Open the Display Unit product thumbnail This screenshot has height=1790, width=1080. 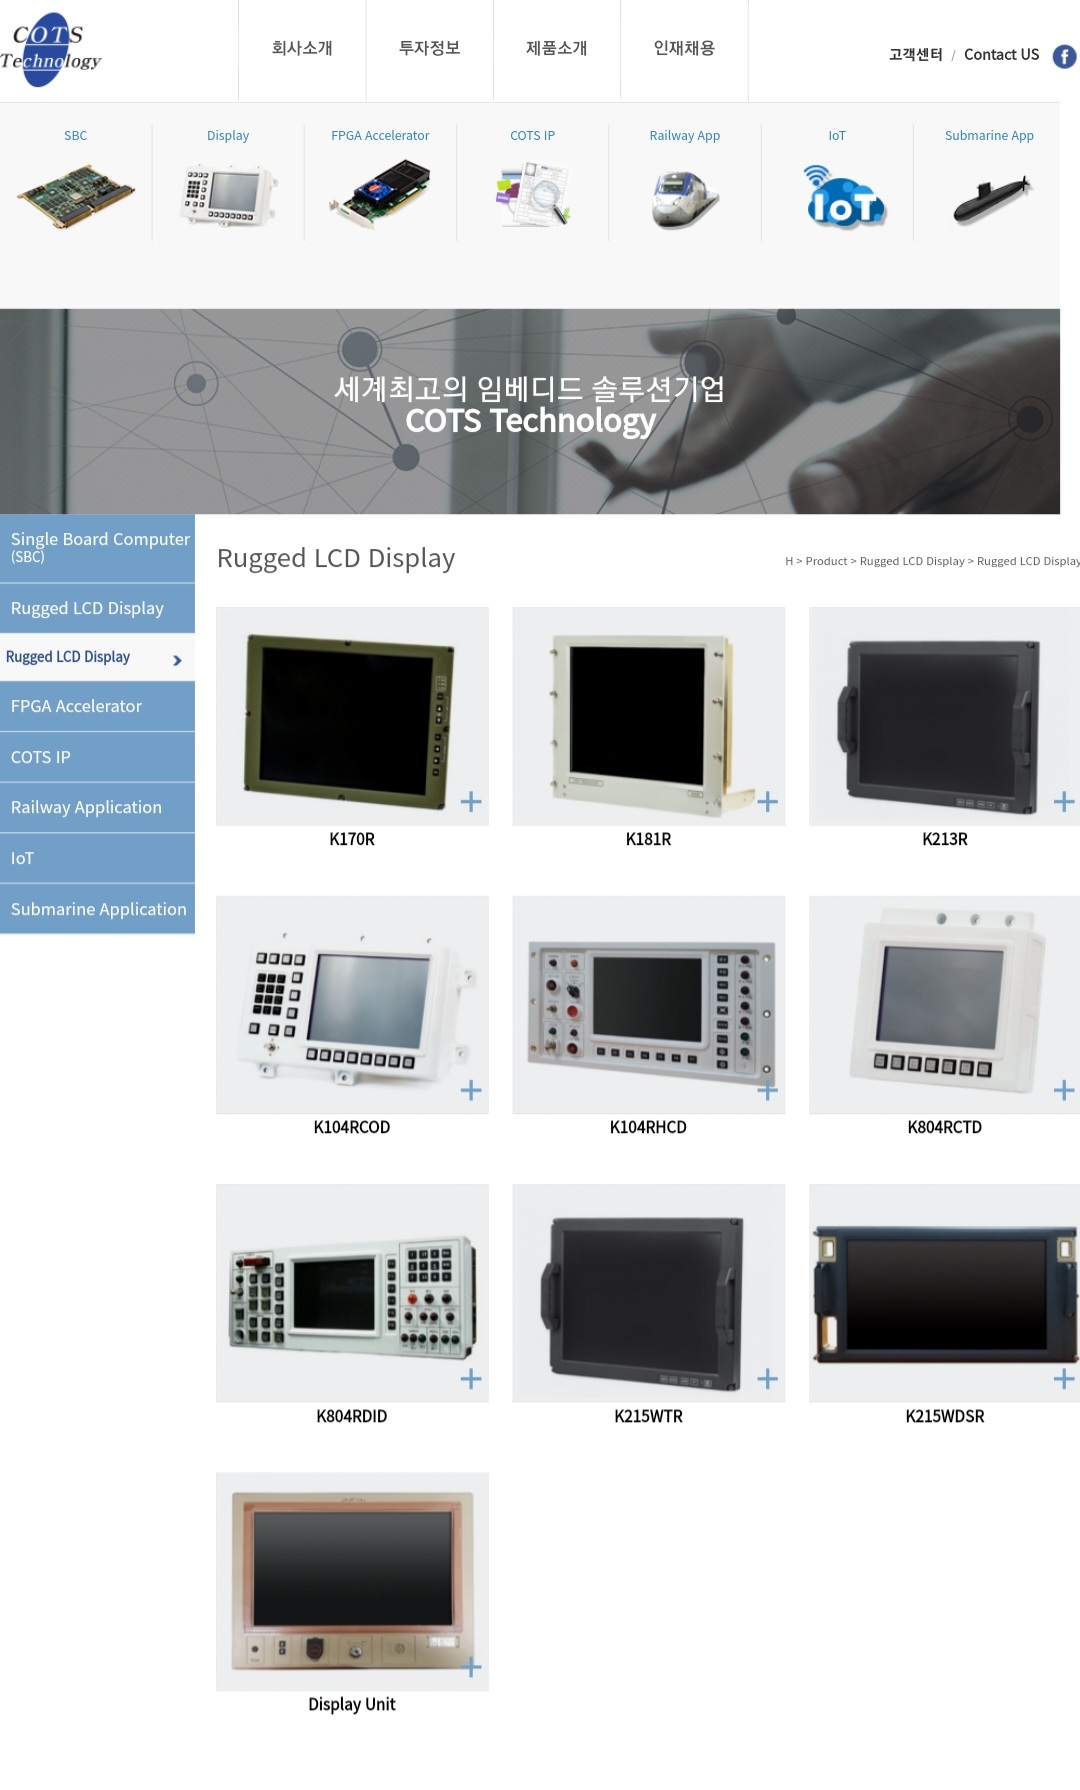[352, 1582]
